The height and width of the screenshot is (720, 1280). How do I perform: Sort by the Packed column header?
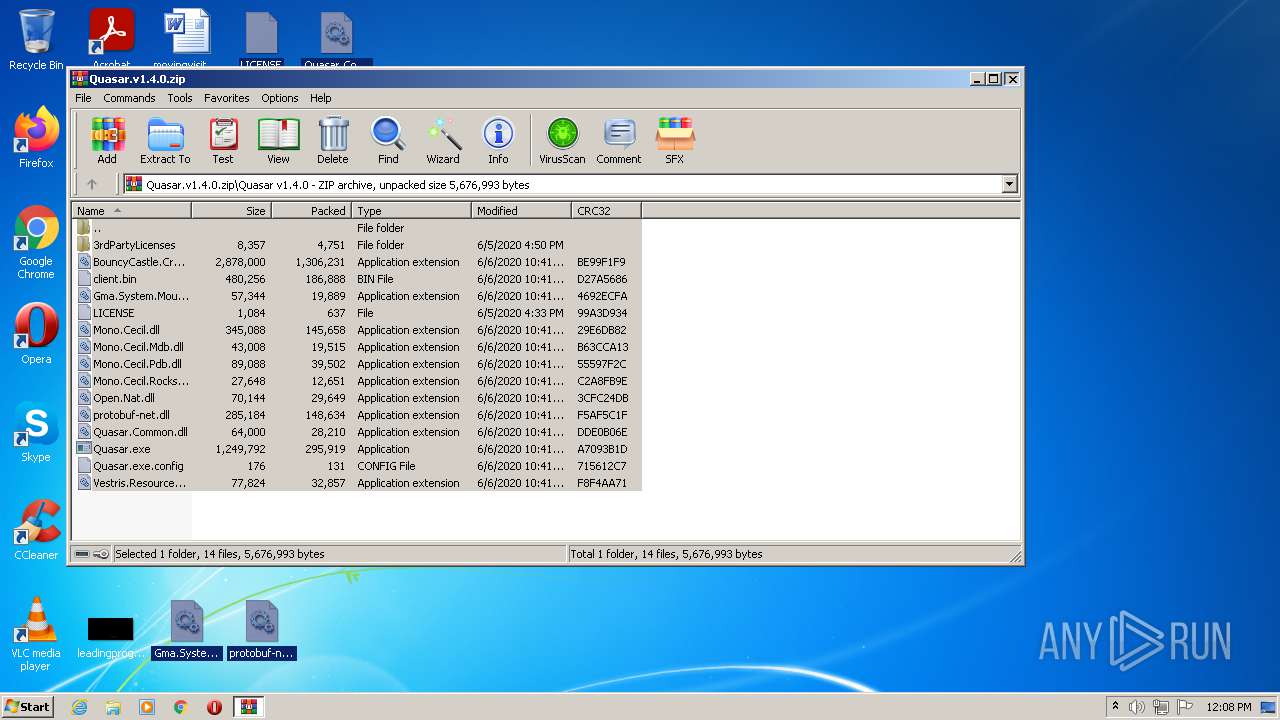pos(311,211)
